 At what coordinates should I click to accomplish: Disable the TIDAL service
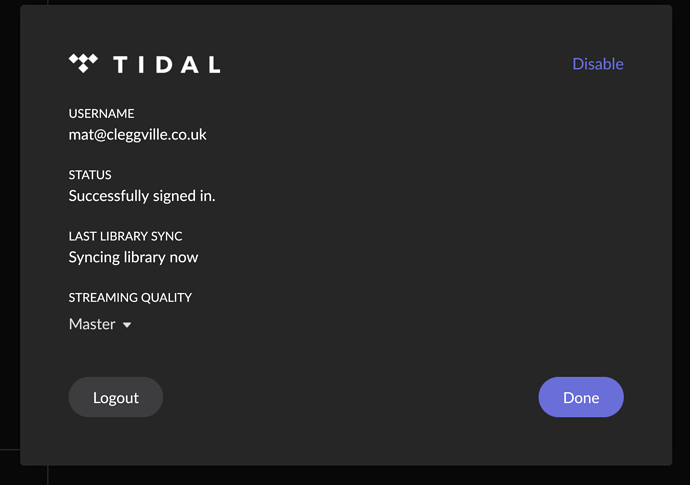pos(598,64)
